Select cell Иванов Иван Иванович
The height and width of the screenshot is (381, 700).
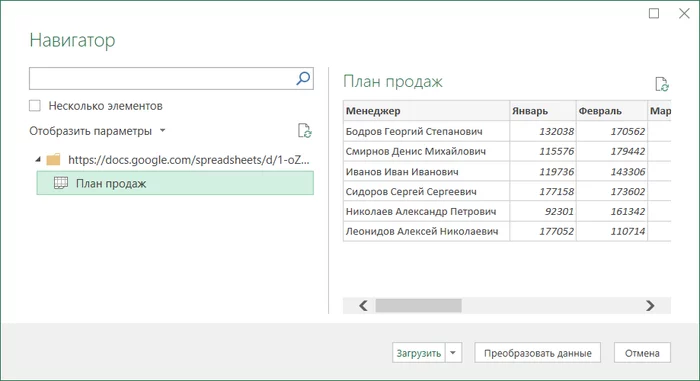[426, 172]
